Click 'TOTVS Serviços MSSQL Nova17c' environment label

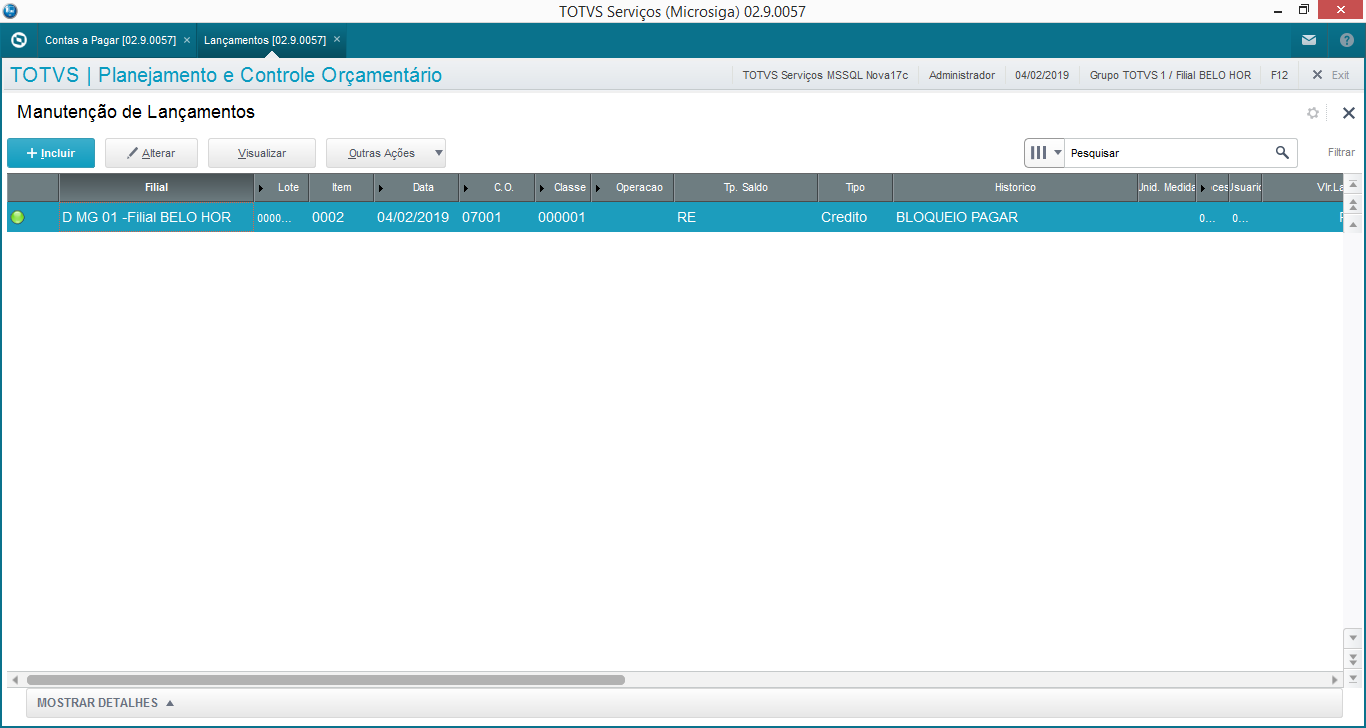(x=825, y=75)
